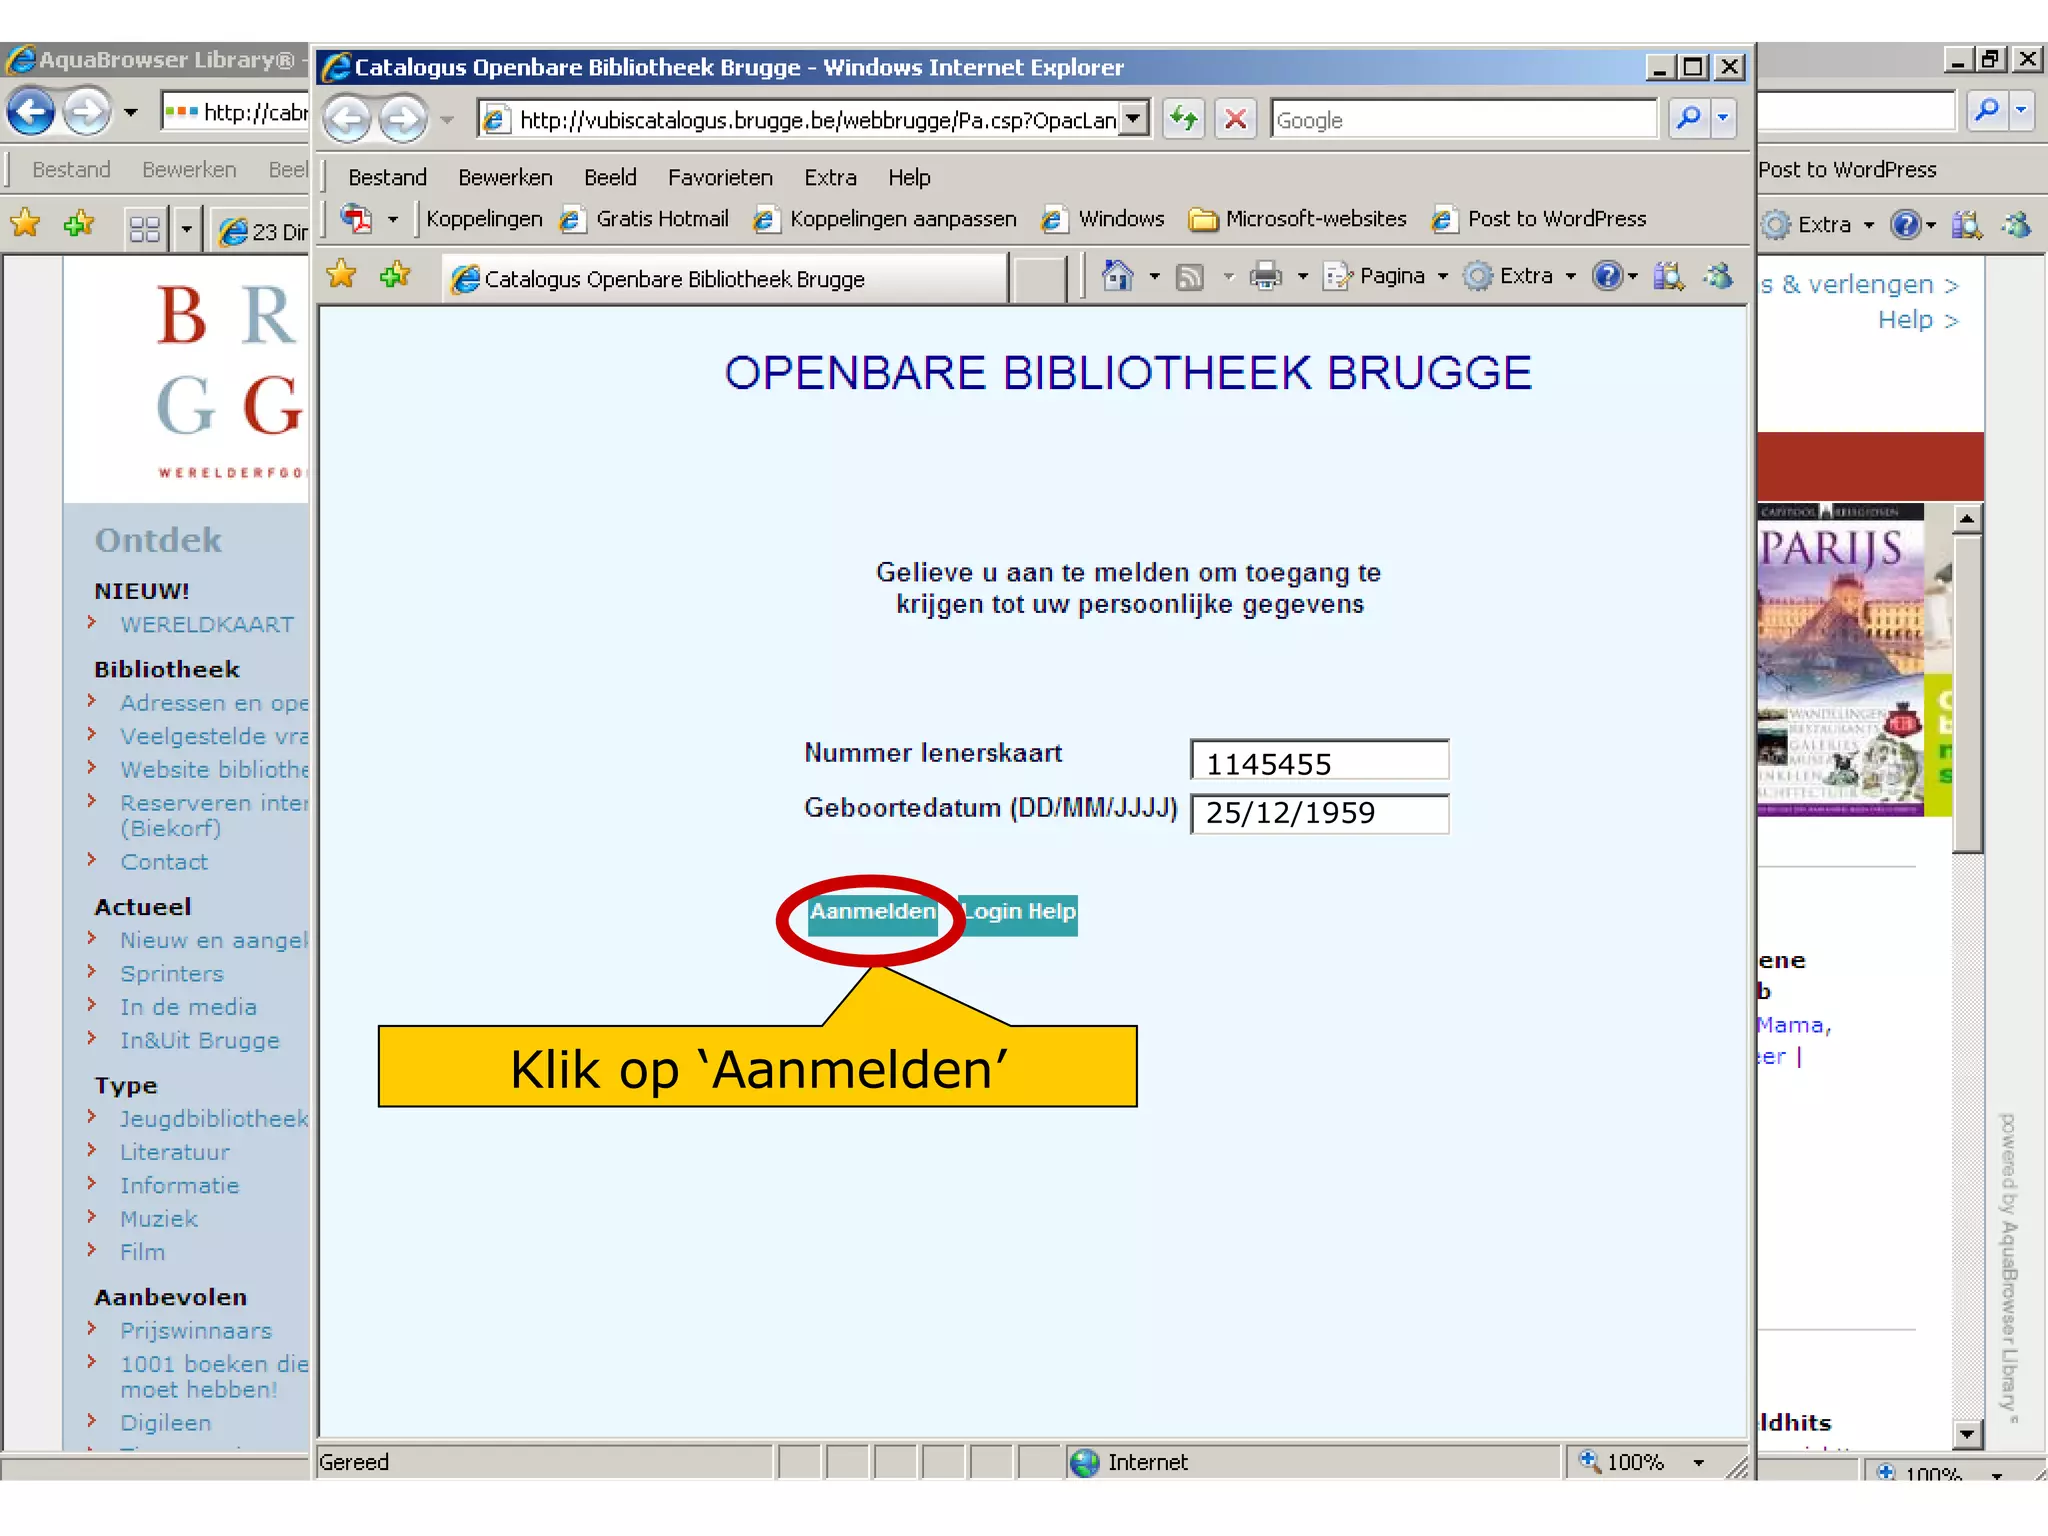
Task: Click the blue Help question icon
Action: [1606, 276]
